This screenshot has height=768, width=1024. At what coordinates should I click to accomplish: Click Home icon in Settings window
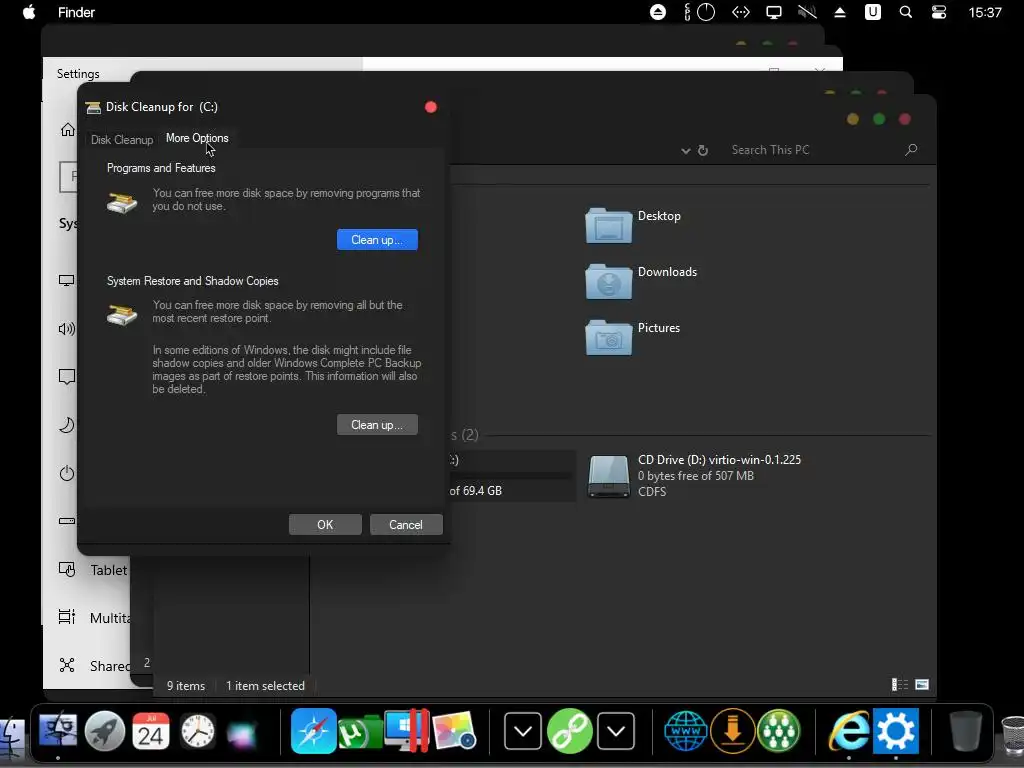coord(68,129)
